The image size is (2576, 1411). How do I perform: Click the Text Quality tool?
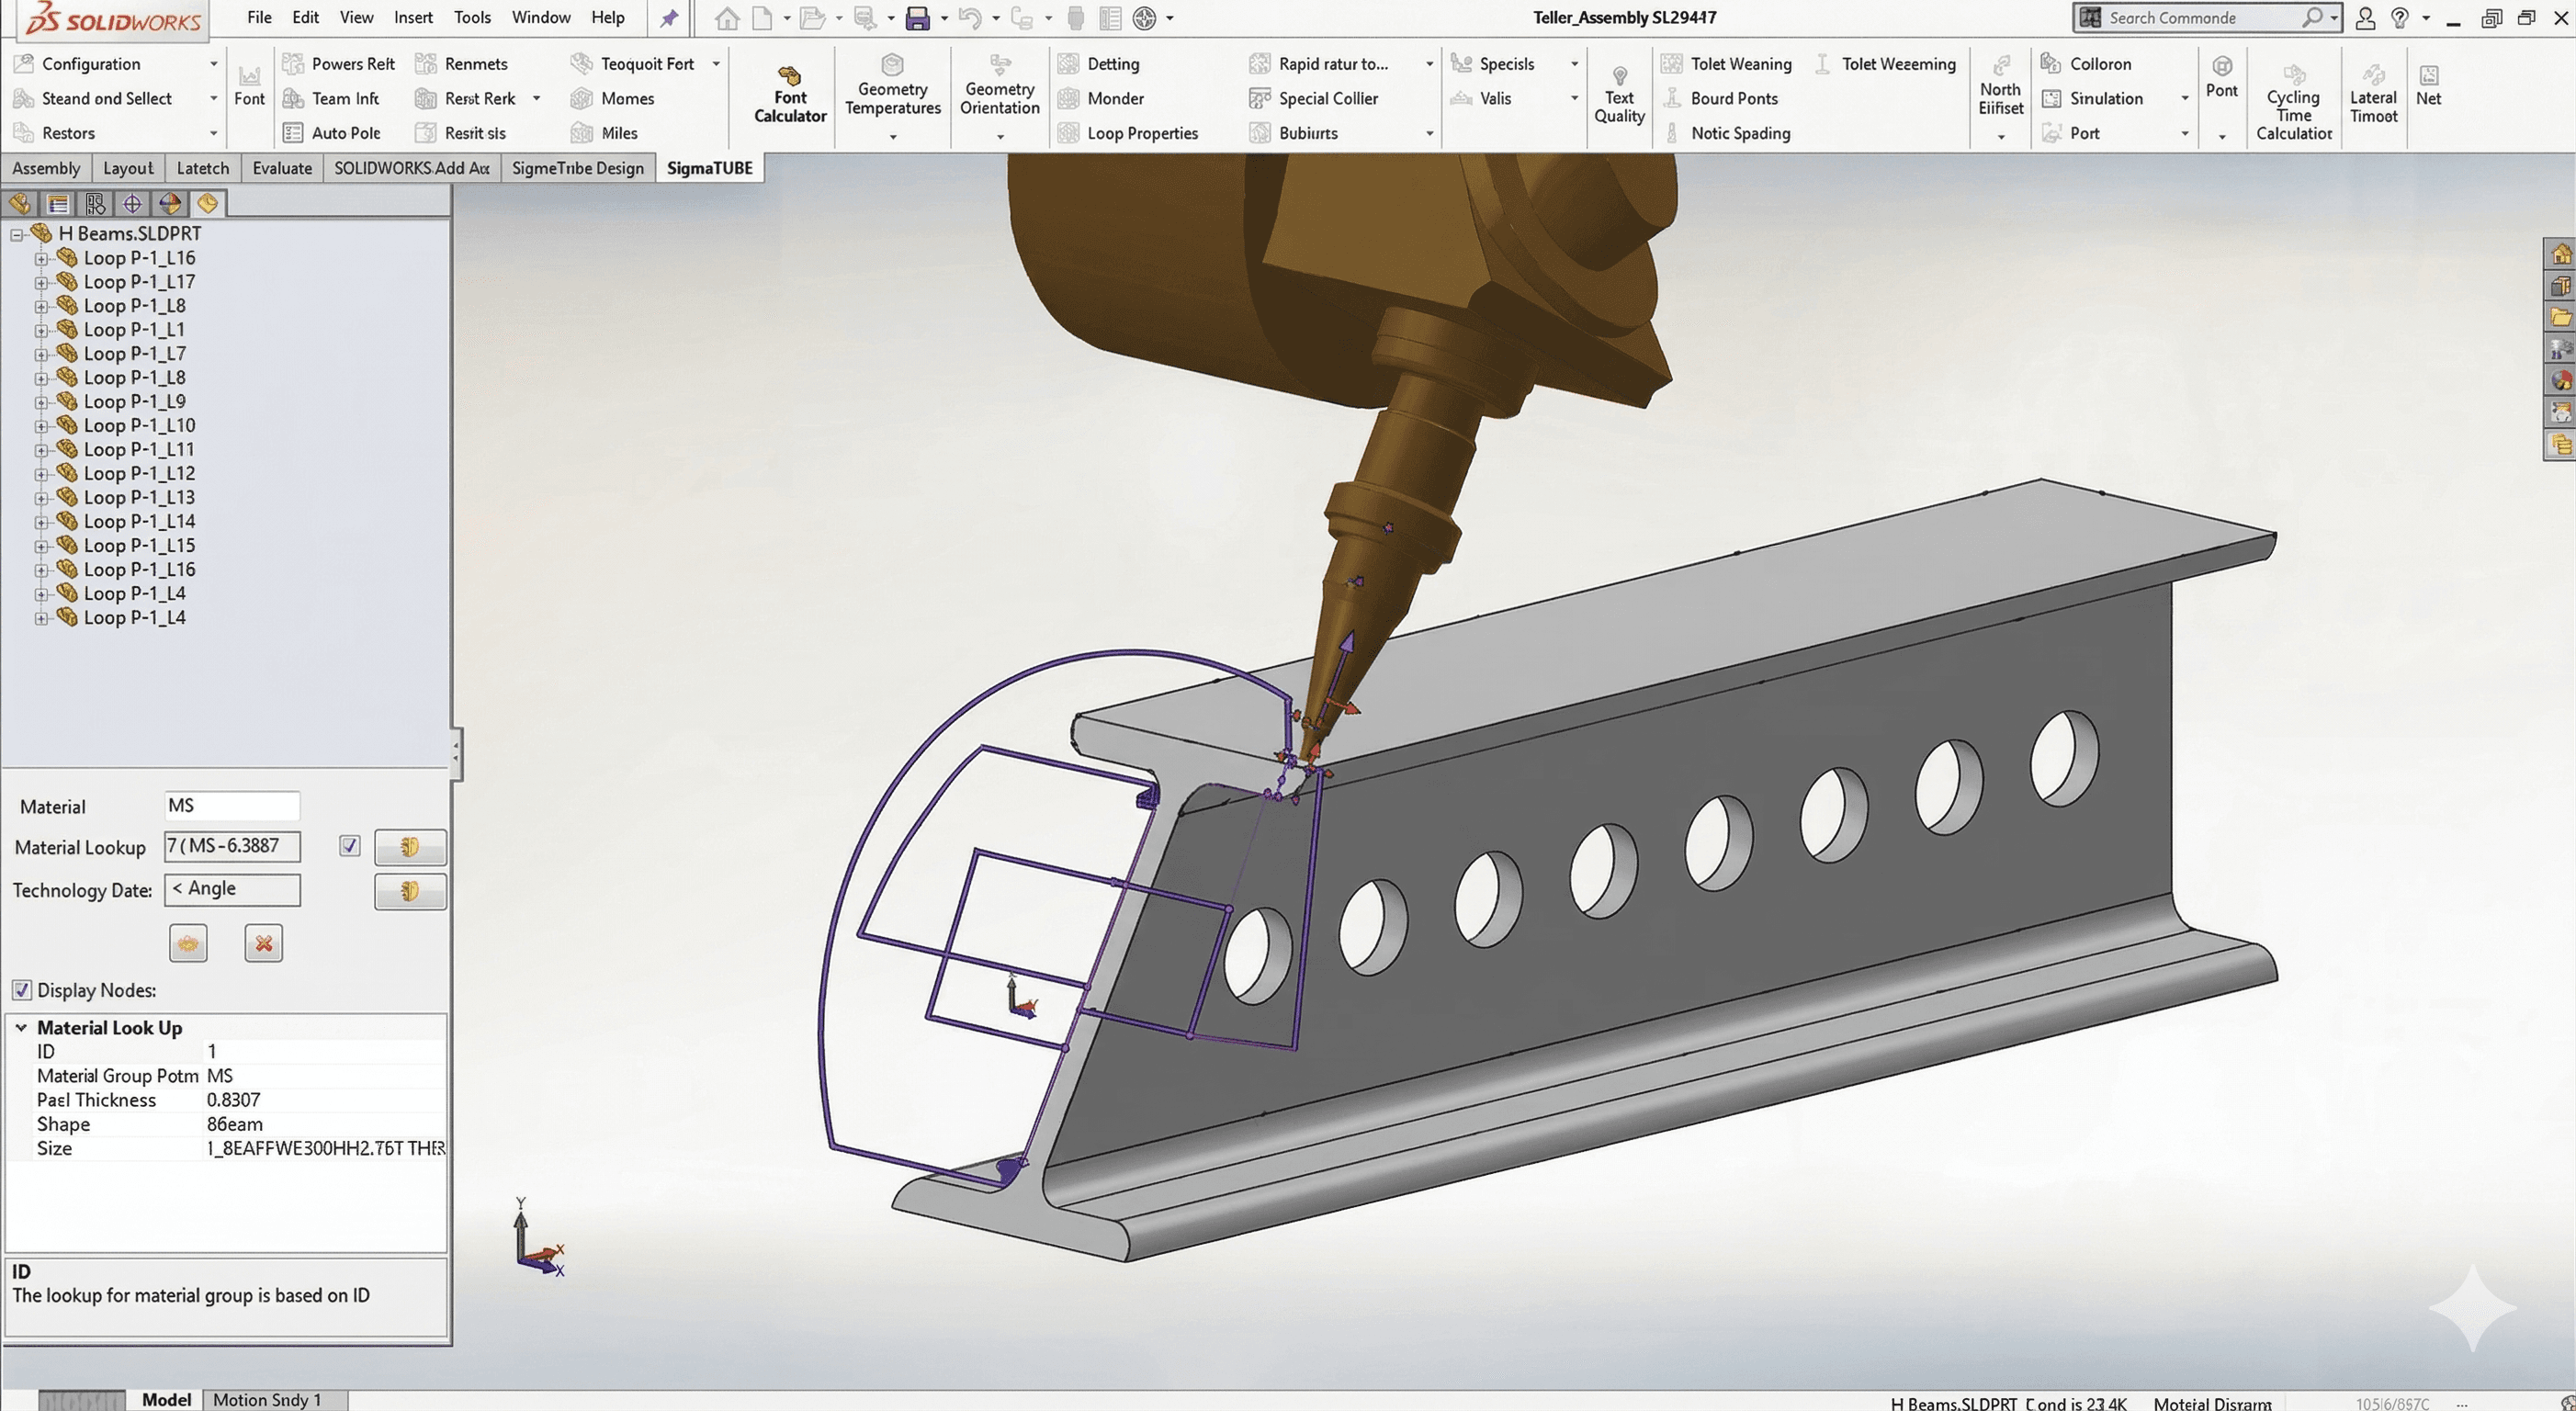point(1619,96)
